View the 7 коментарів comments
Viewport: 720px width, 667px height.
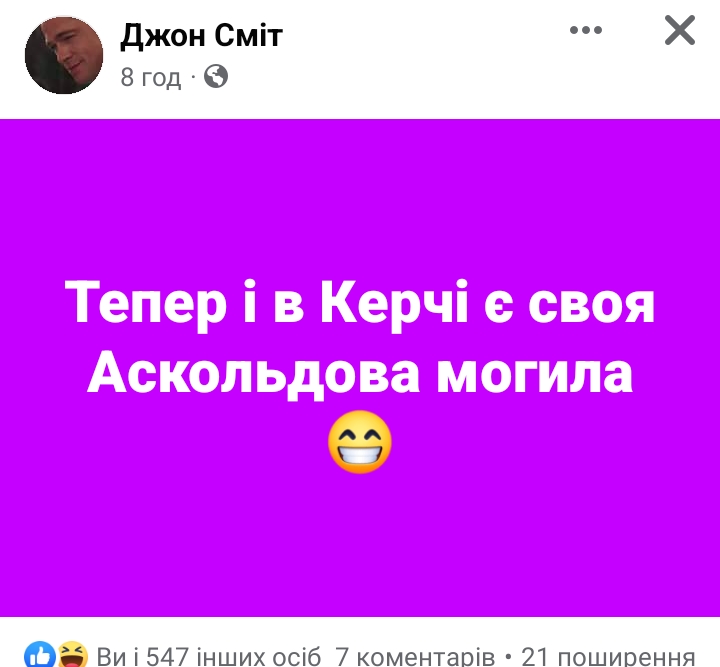click(x=415, y=656)
